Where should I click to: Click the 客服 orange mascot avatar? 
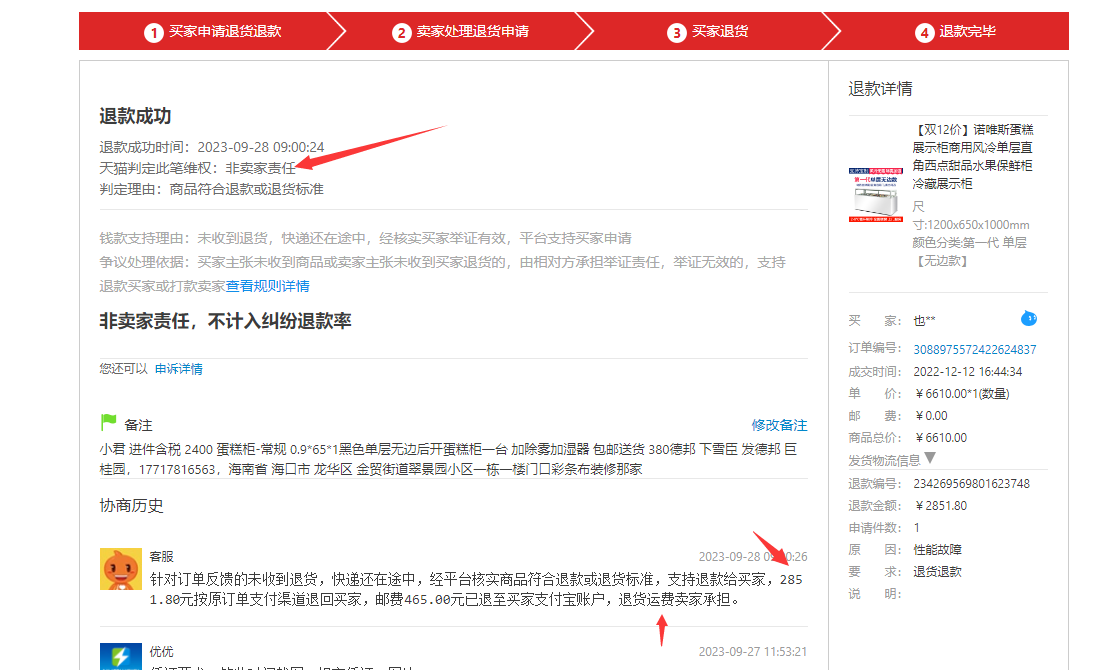pyautogui.click(x=120, y=568)
